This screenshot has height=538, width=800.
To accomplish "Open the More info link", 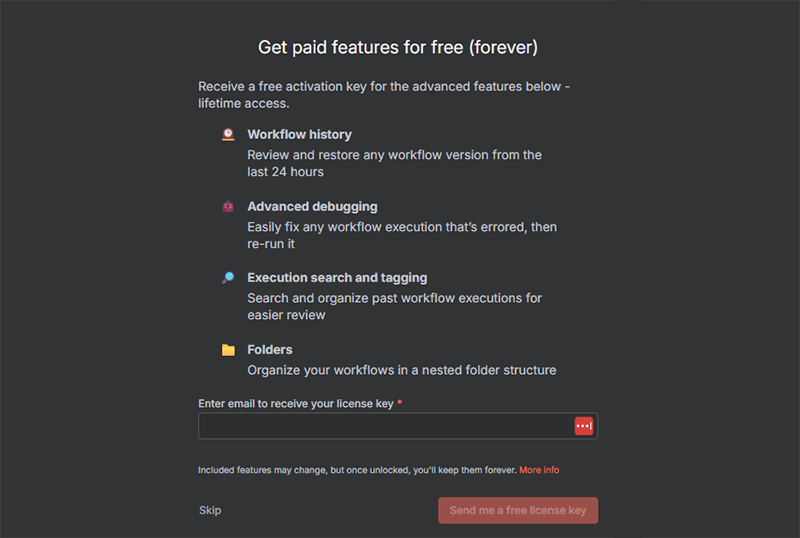I will [539, 470].
